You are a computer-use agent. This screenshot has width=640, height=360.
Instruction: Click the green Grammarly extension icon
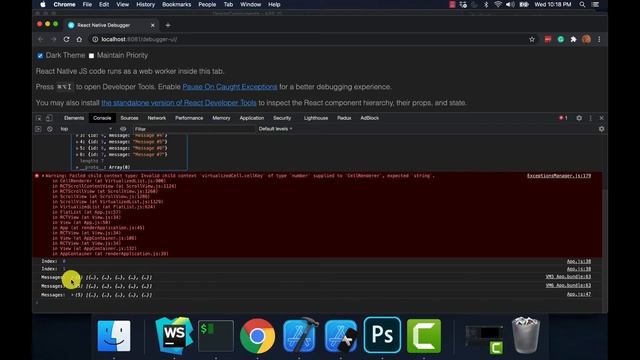561,40
